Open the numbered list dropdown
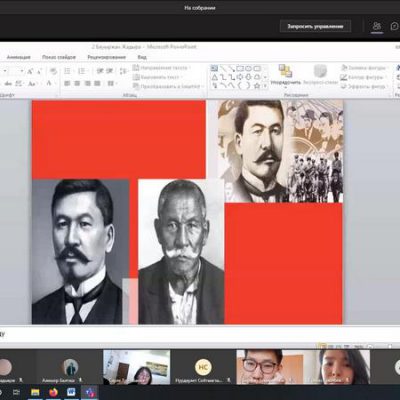This screenshot has height=400, width=400. [83, 71]
